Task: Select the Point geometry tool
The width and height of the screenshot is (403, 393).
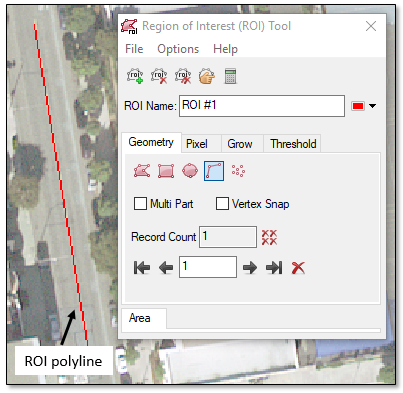Action: point(238,171)
